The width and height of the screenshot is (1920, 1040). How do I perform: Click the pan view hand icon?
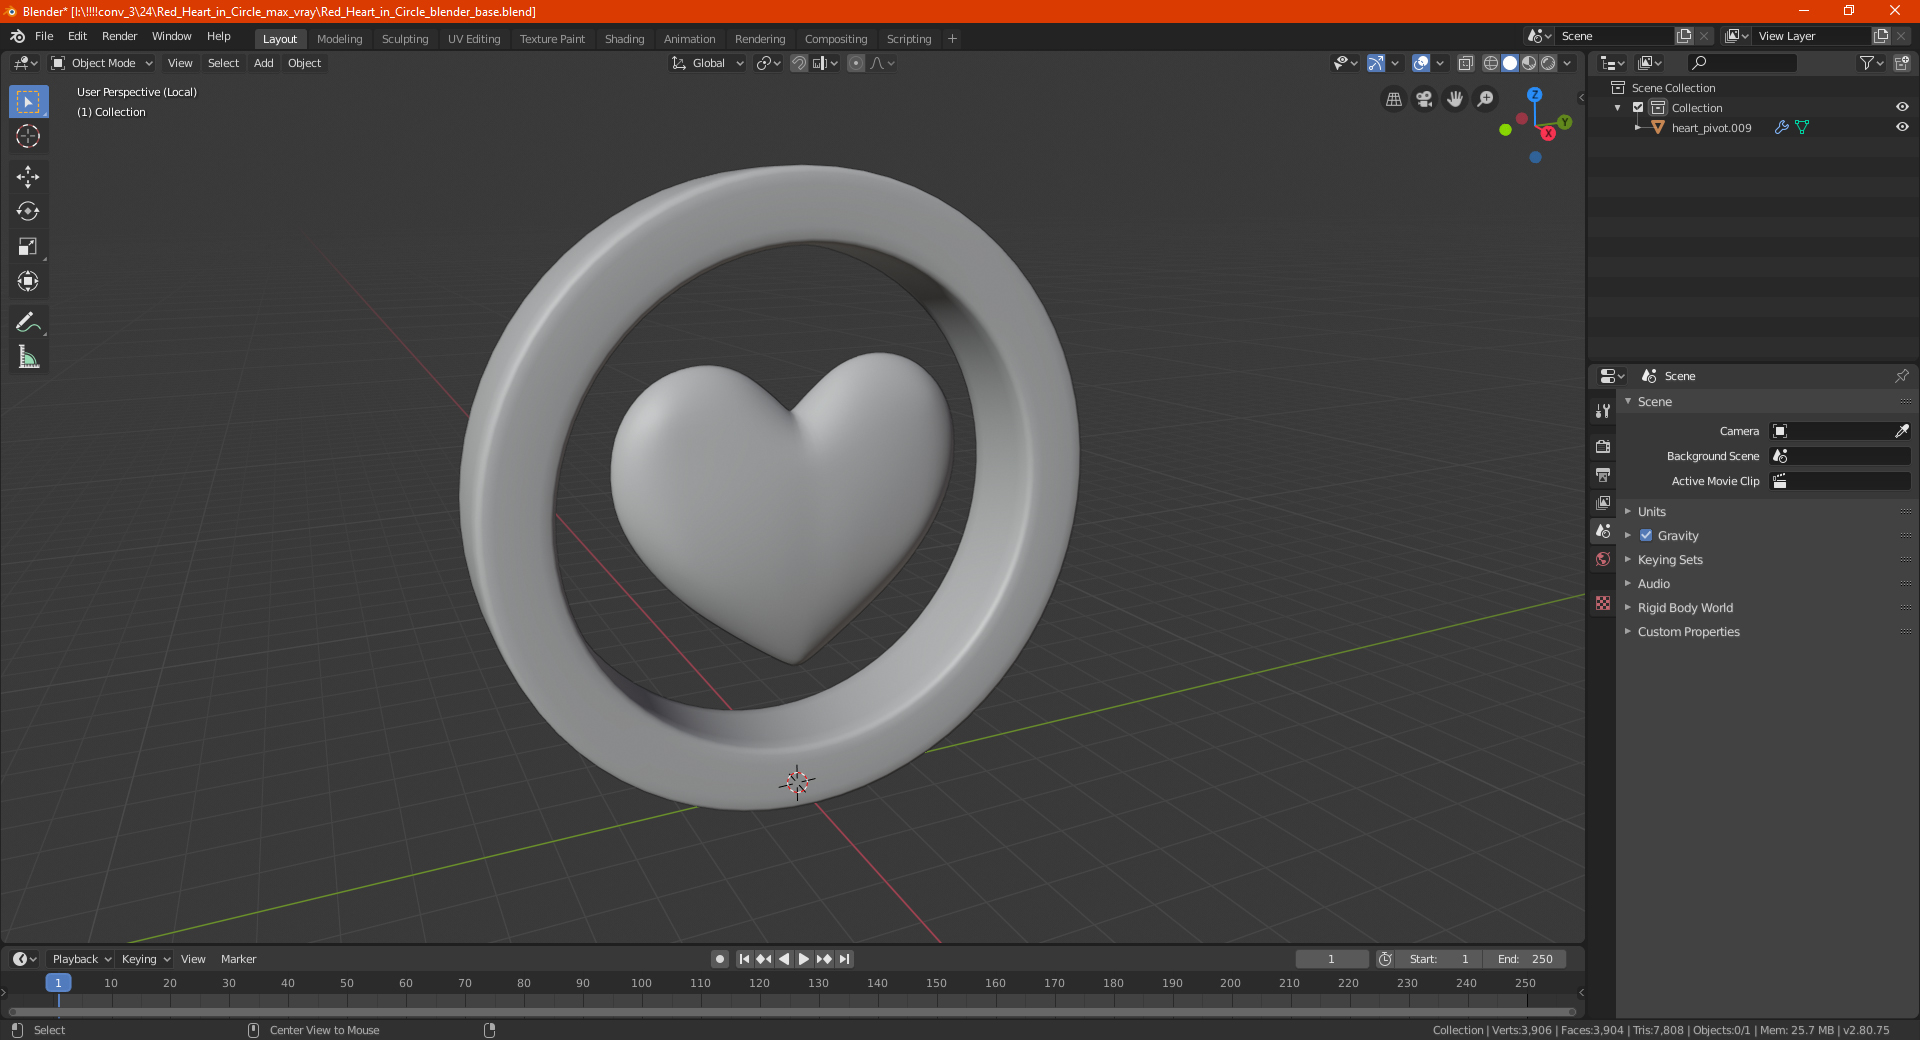click(x=1455, y=99)
